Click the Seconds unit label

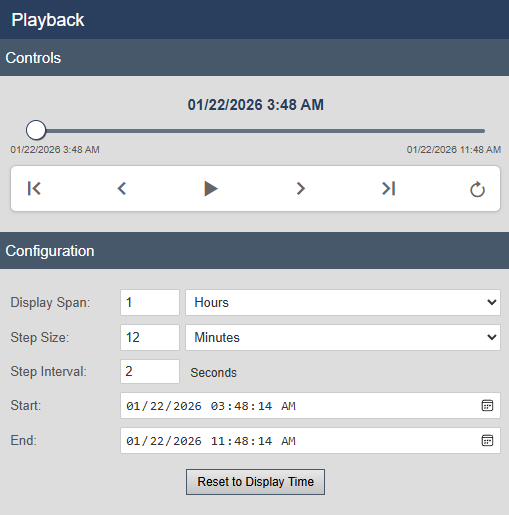[x=213, y=373]
